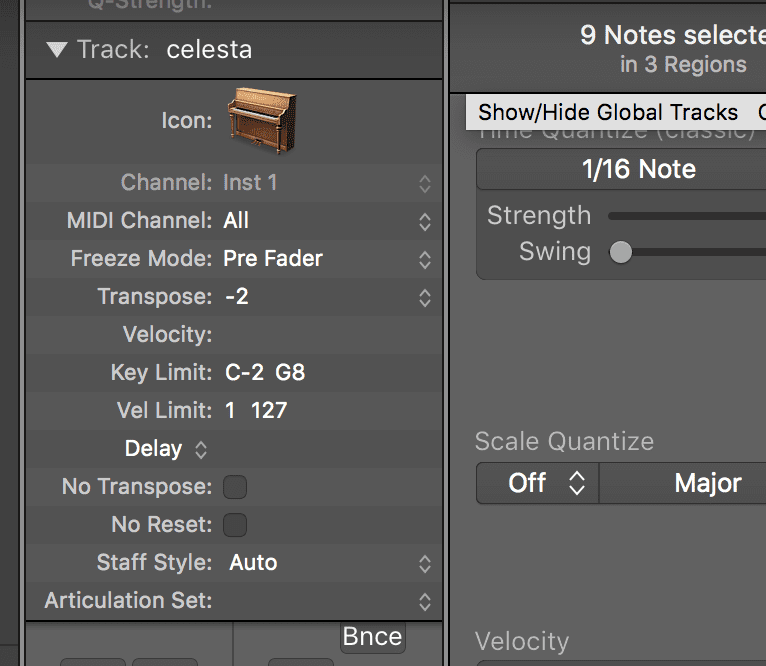Click the celesta piano track icon
Screen dimensions: 766x666
[x=261, y=120]
